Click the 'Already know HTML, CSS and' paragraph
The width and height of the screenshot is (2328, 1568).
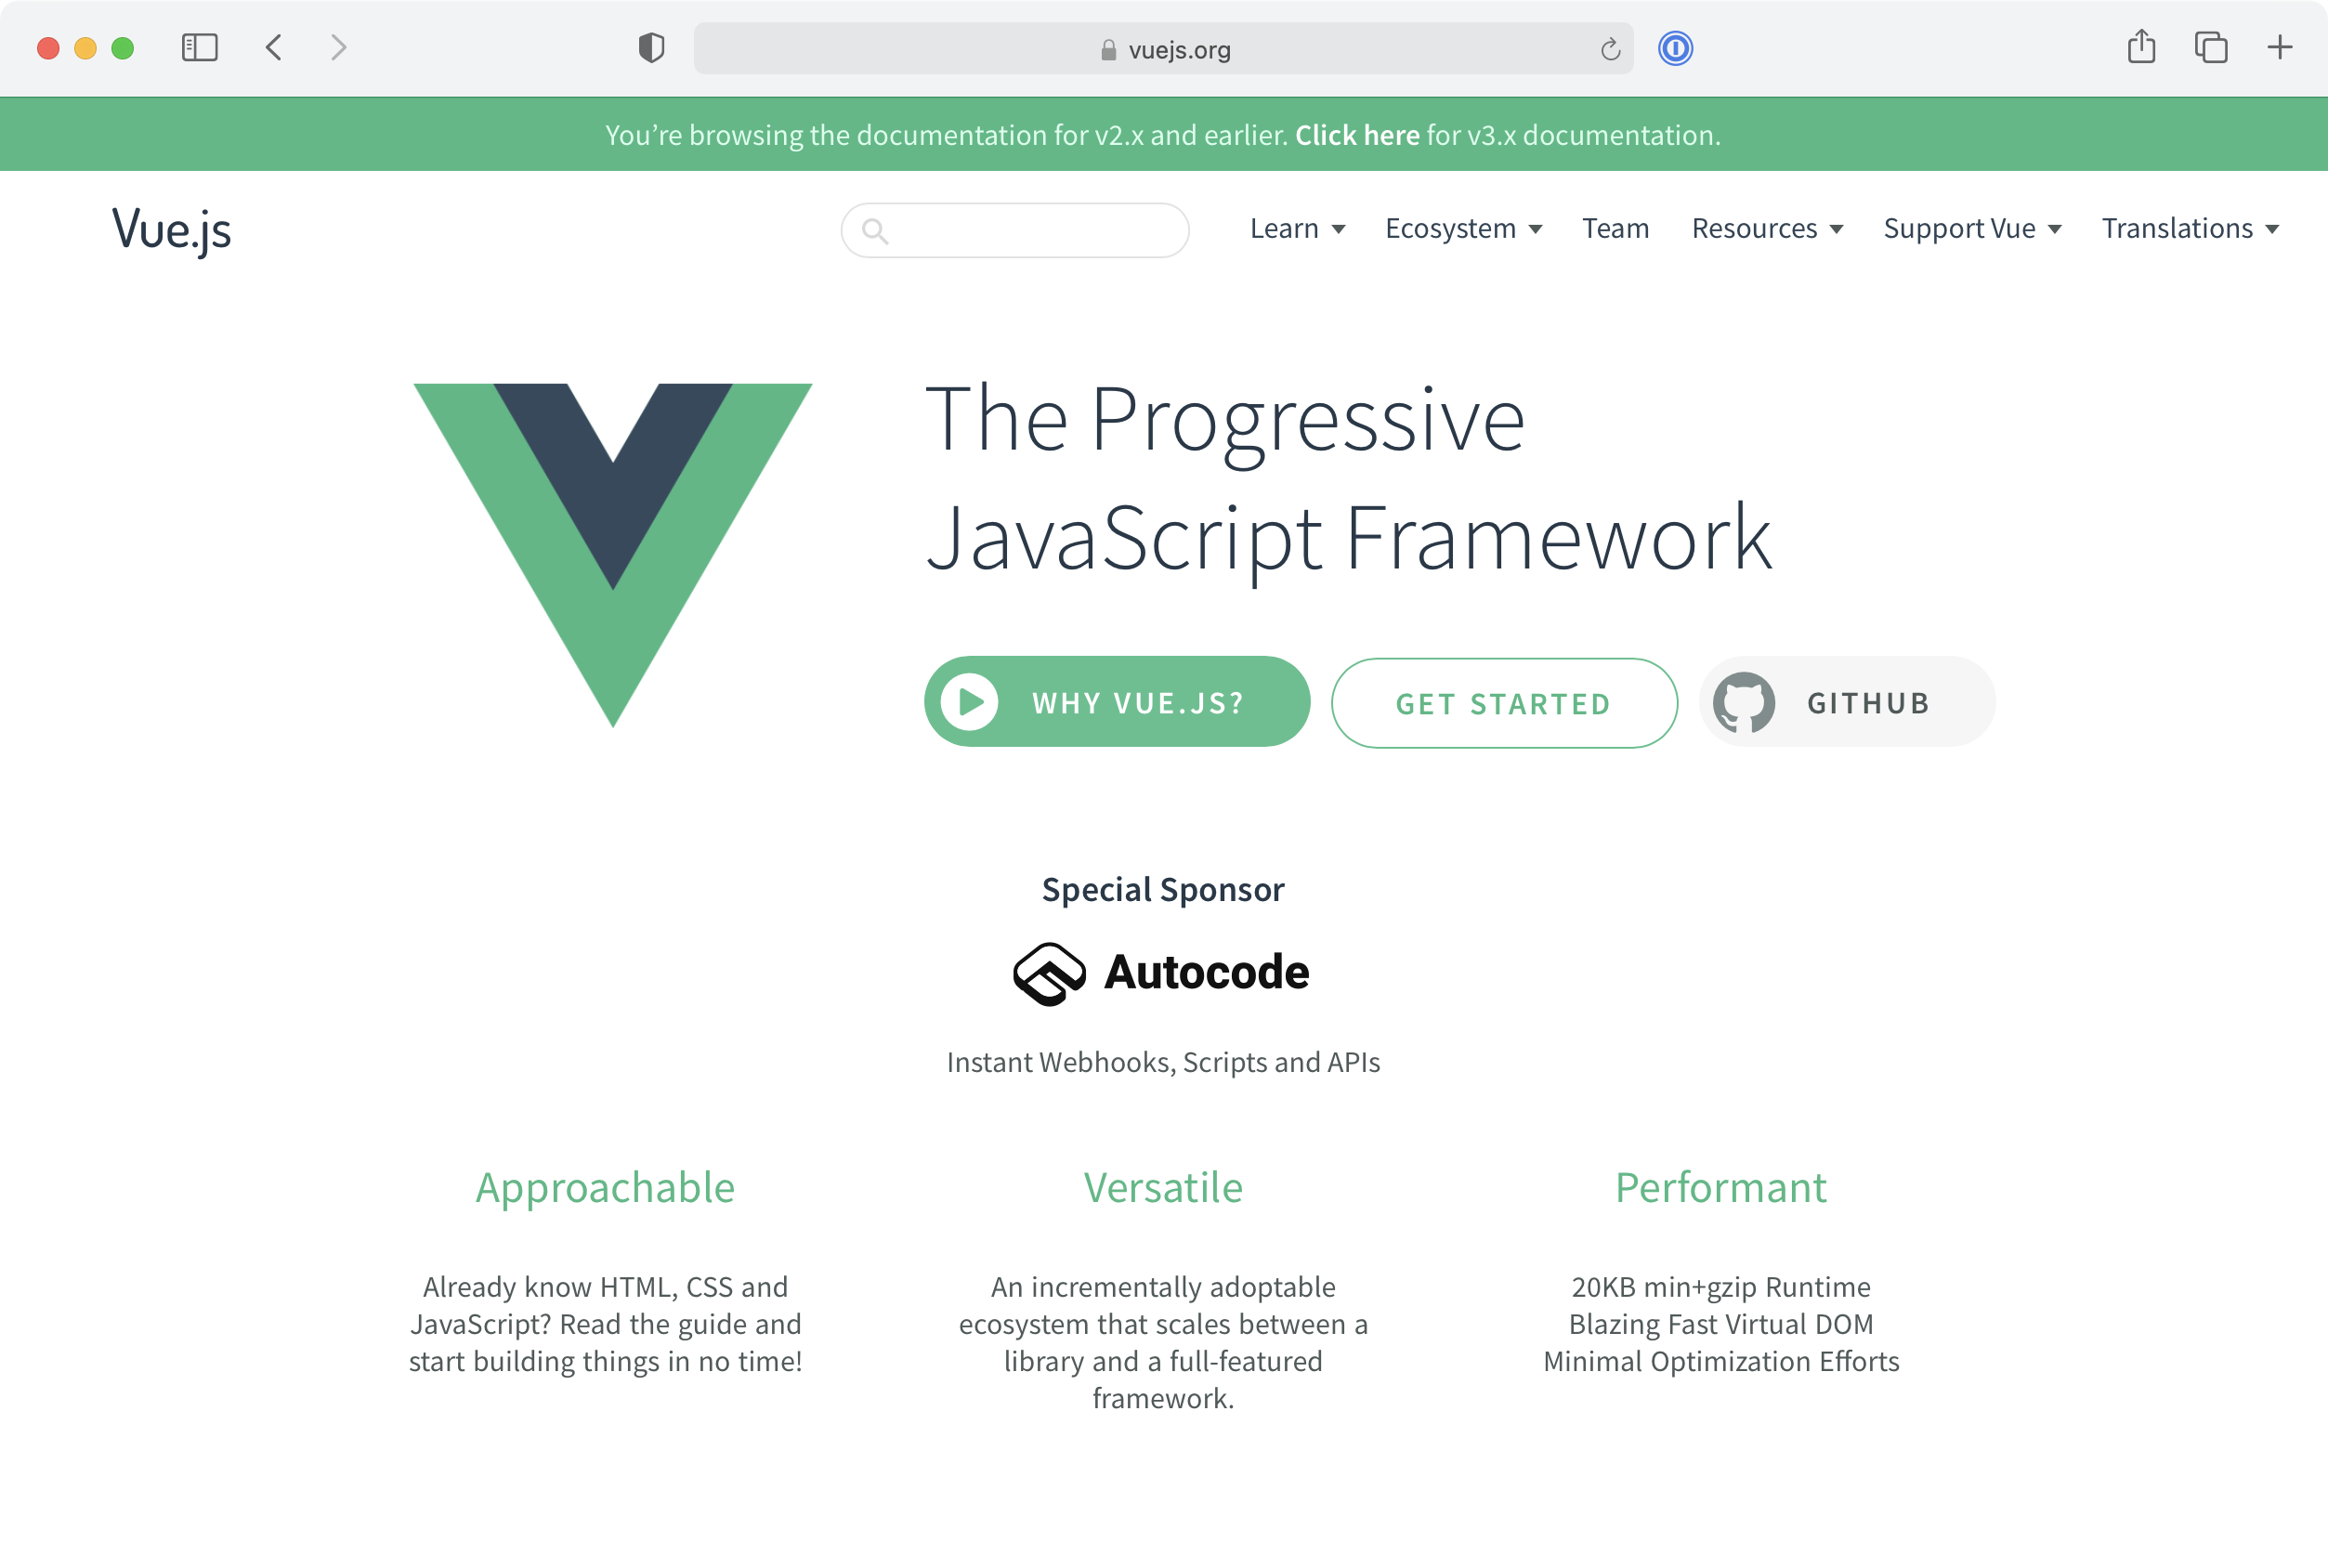605,1324
